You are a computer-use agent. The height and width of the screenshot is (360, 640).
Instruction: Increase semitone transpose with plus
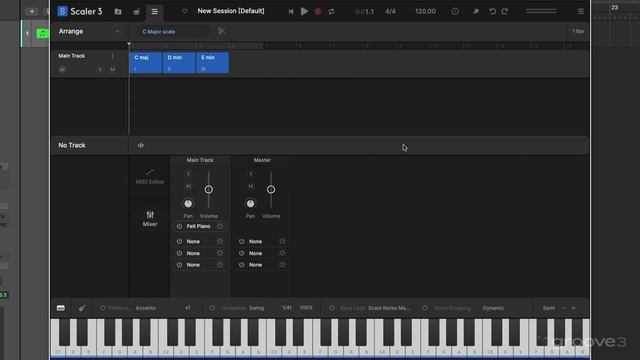pyautogui.click(x=573, y=308)
